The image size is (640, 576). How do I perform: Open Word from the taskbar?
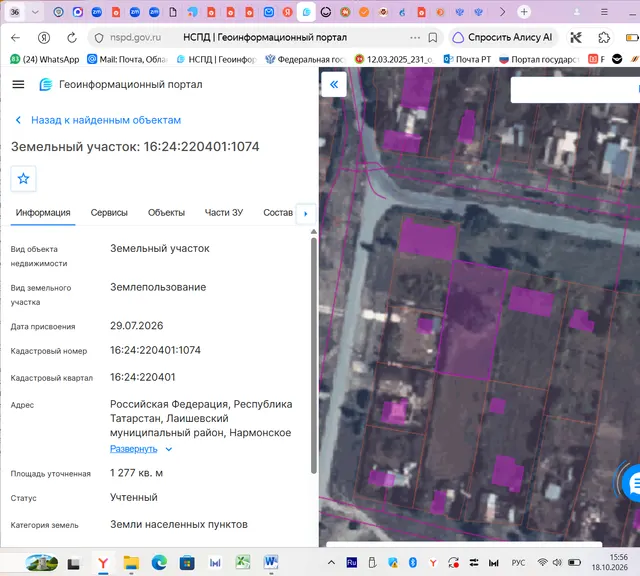click(x=271, y=563)
